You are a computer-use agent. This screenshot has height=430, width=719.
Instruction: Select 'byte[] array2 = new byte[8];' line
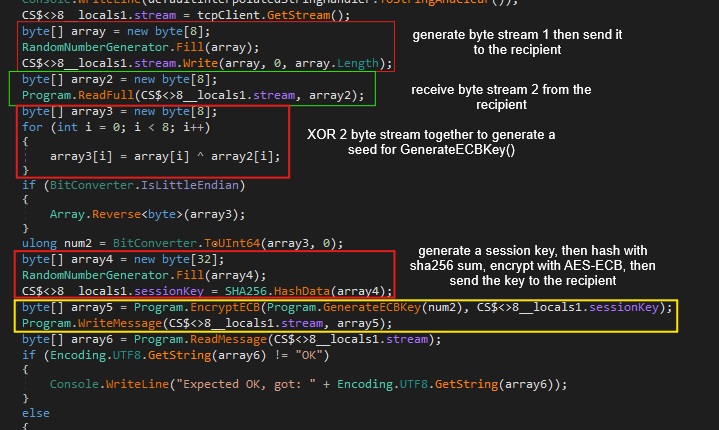(119, 79)
